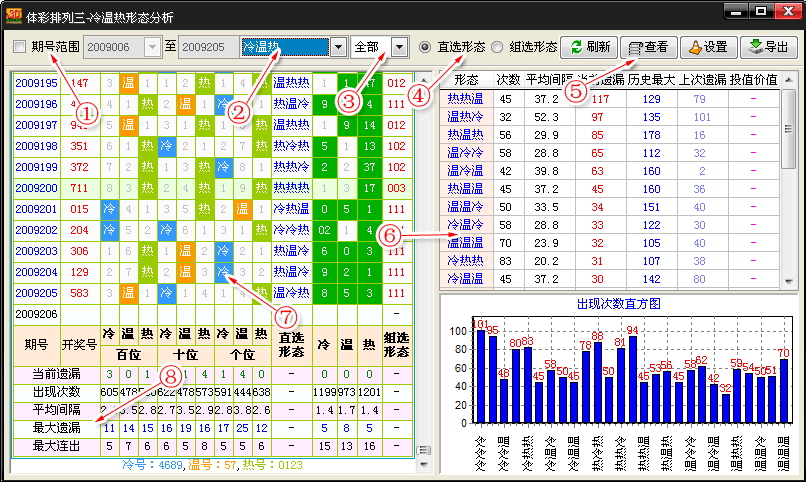The width and height of the screenshot is (806, 482).
Task: Sort by the 上次遗漏 column header
Action: click(702, 80)
